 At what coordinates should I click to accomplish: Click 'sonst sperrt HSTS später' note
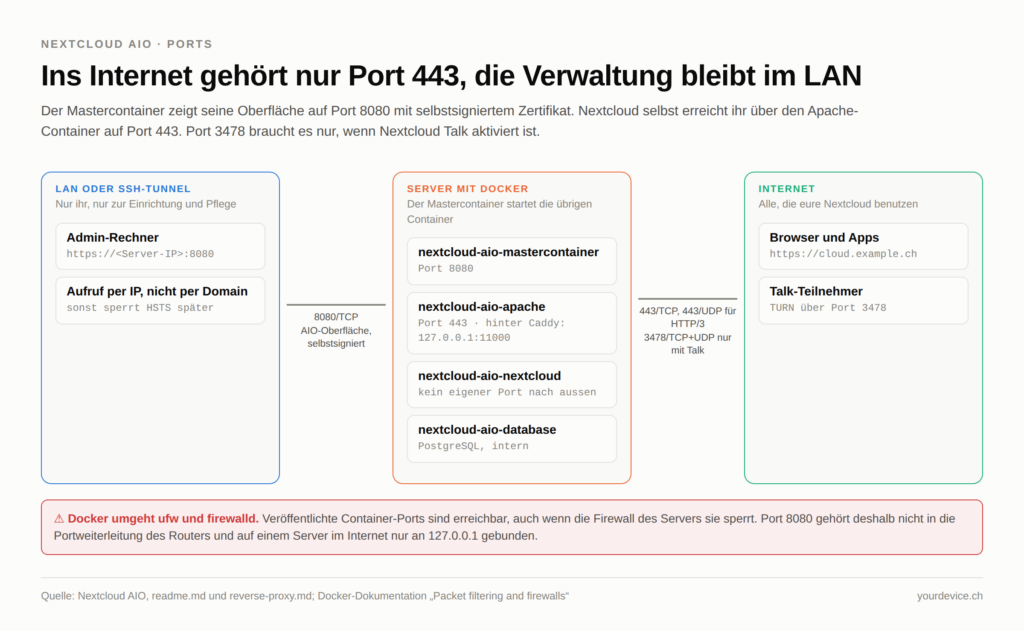coord(140,308)
